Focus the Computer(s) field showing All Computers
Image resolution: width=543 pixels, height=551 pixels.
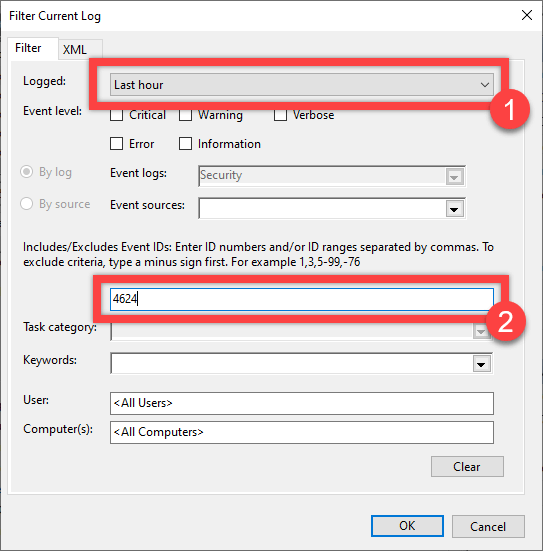302,432
